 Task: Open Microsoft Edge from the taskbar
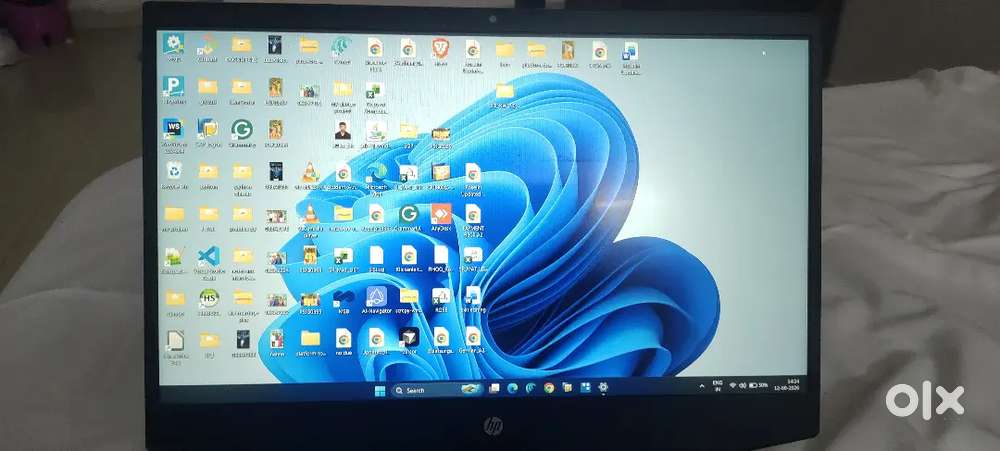(513, 388)
